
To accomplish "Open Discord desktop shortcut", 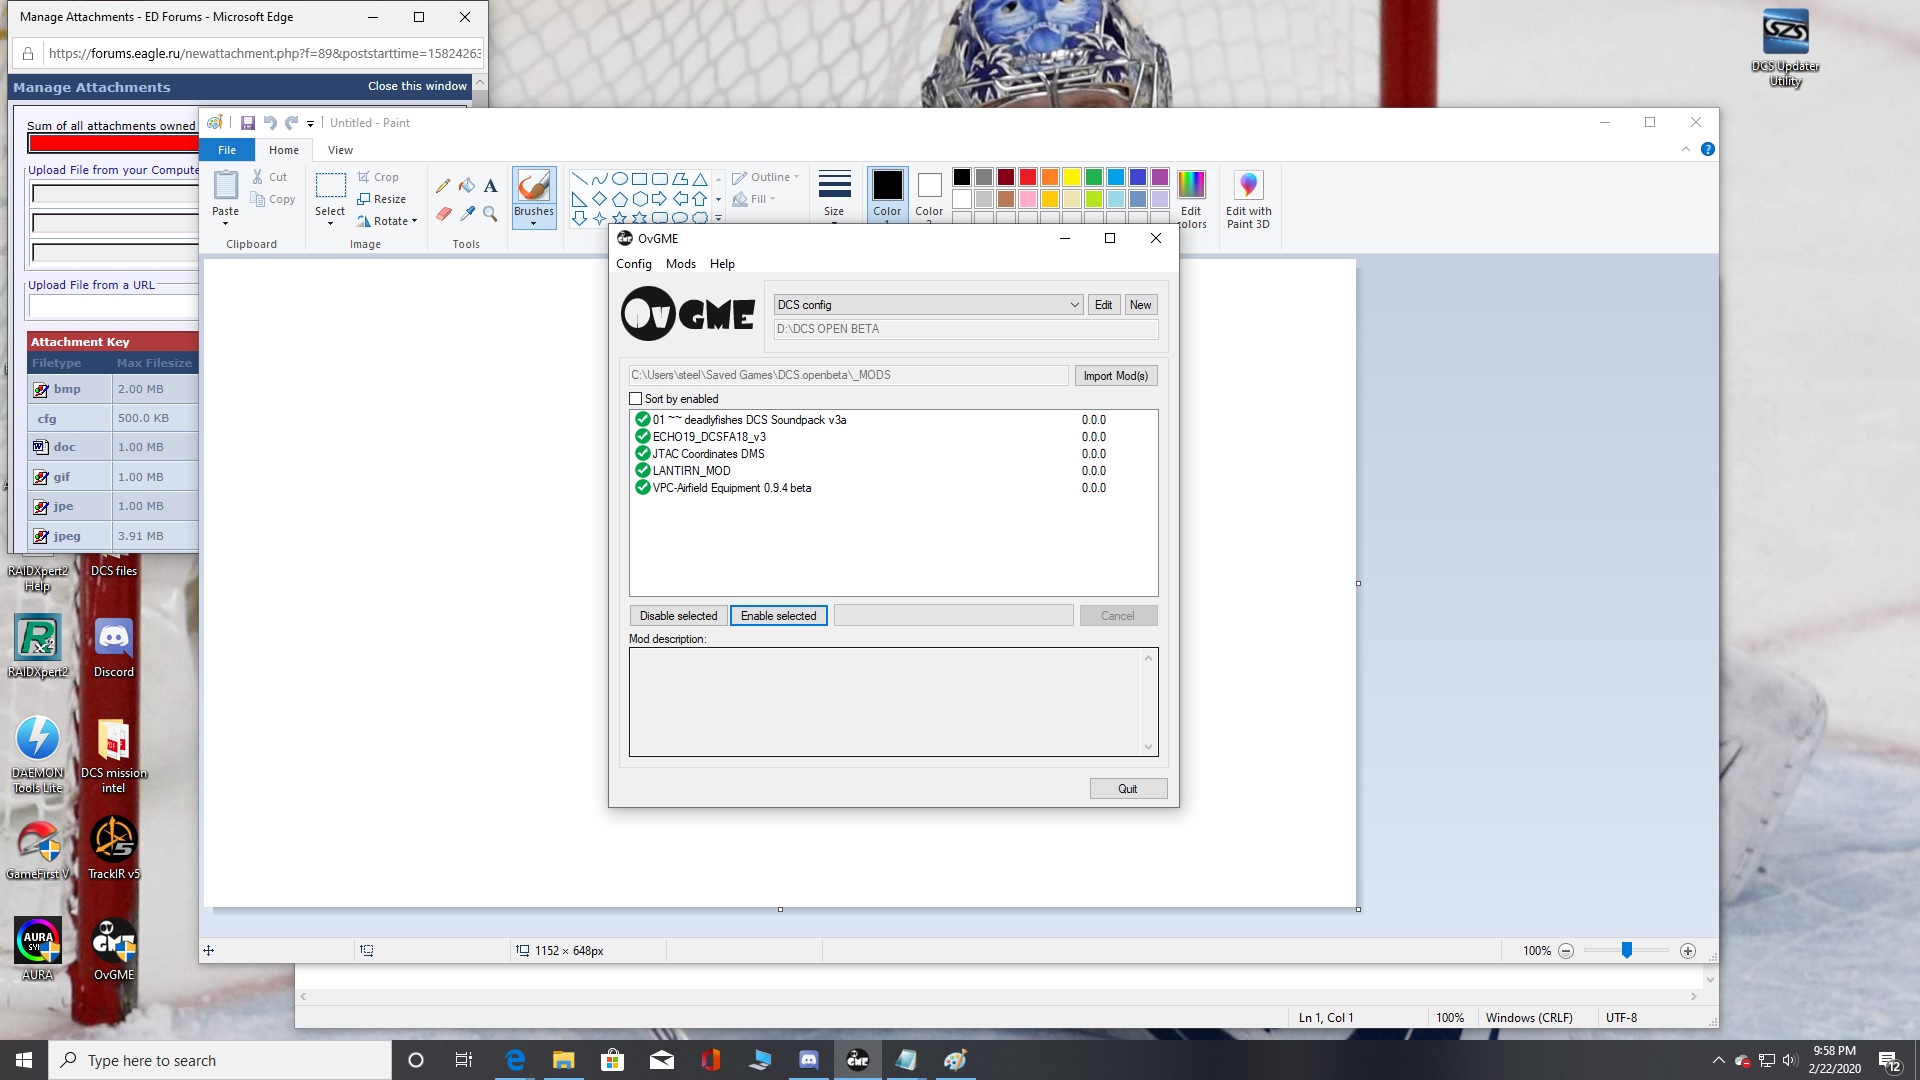I will click(113, 648).
